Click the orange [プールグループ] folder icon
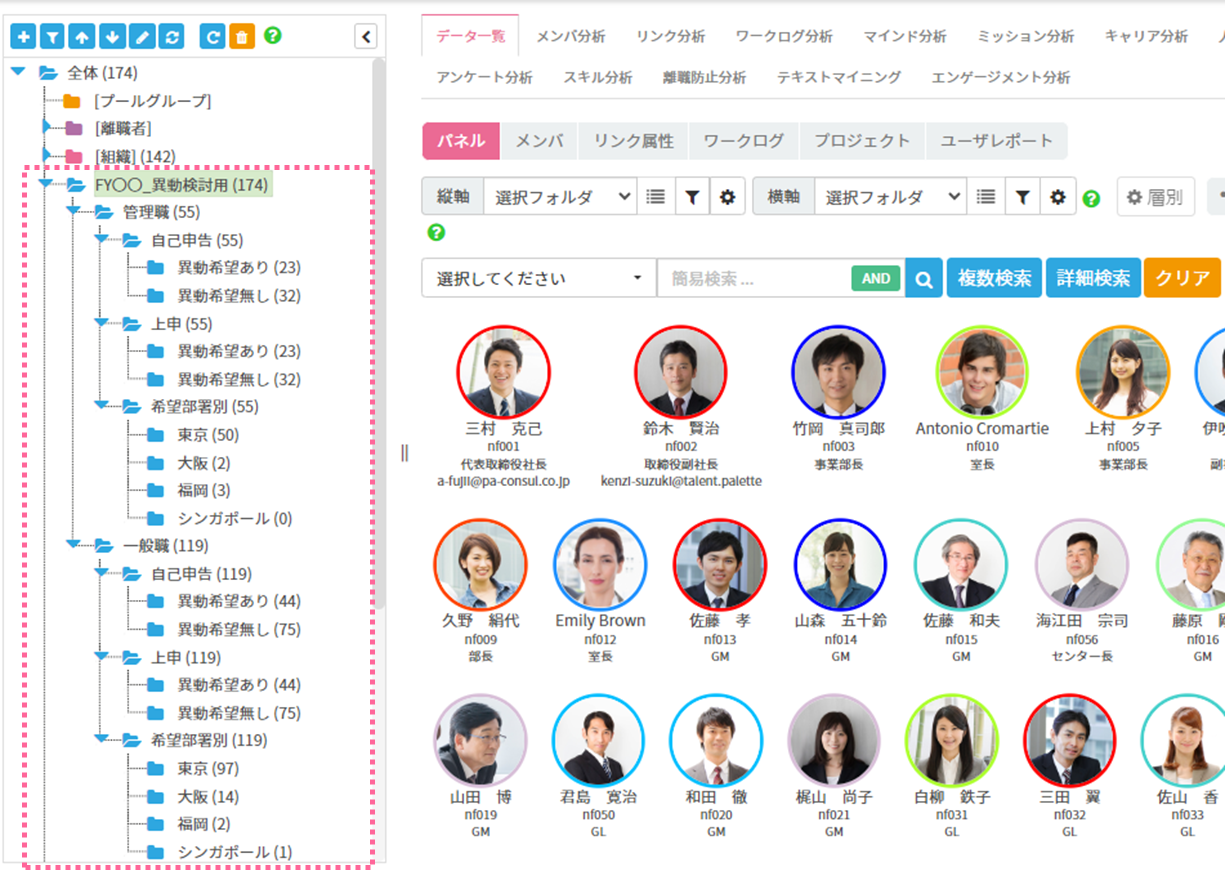Image resolution: width=1225 pixels, height=870 pixels. [71, 101]
